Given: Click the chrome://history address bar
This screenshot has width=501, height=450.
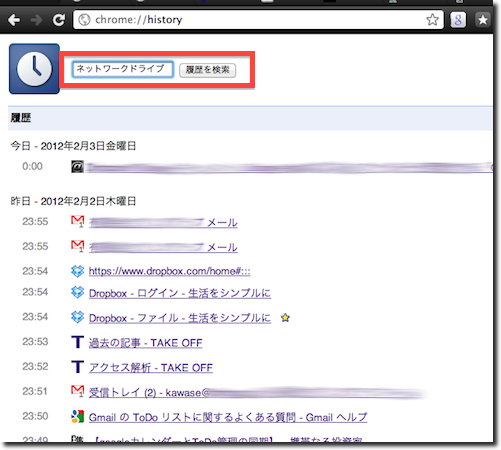Looking at the screenshot, I should click(x=258, y=20).
